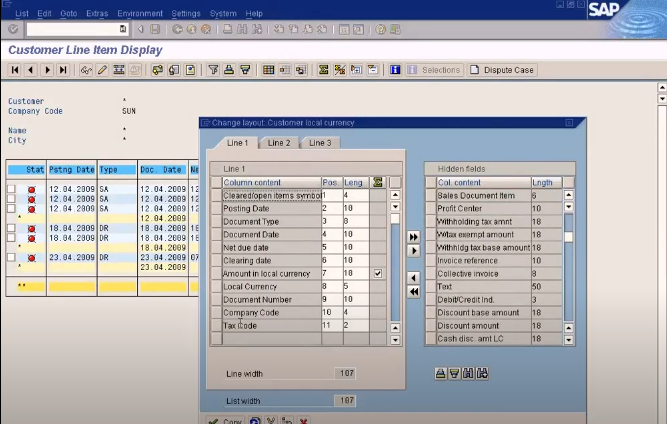Switch to the Line 2 tab
Screen dimensions: 667x424
click(x=279, y=143)
